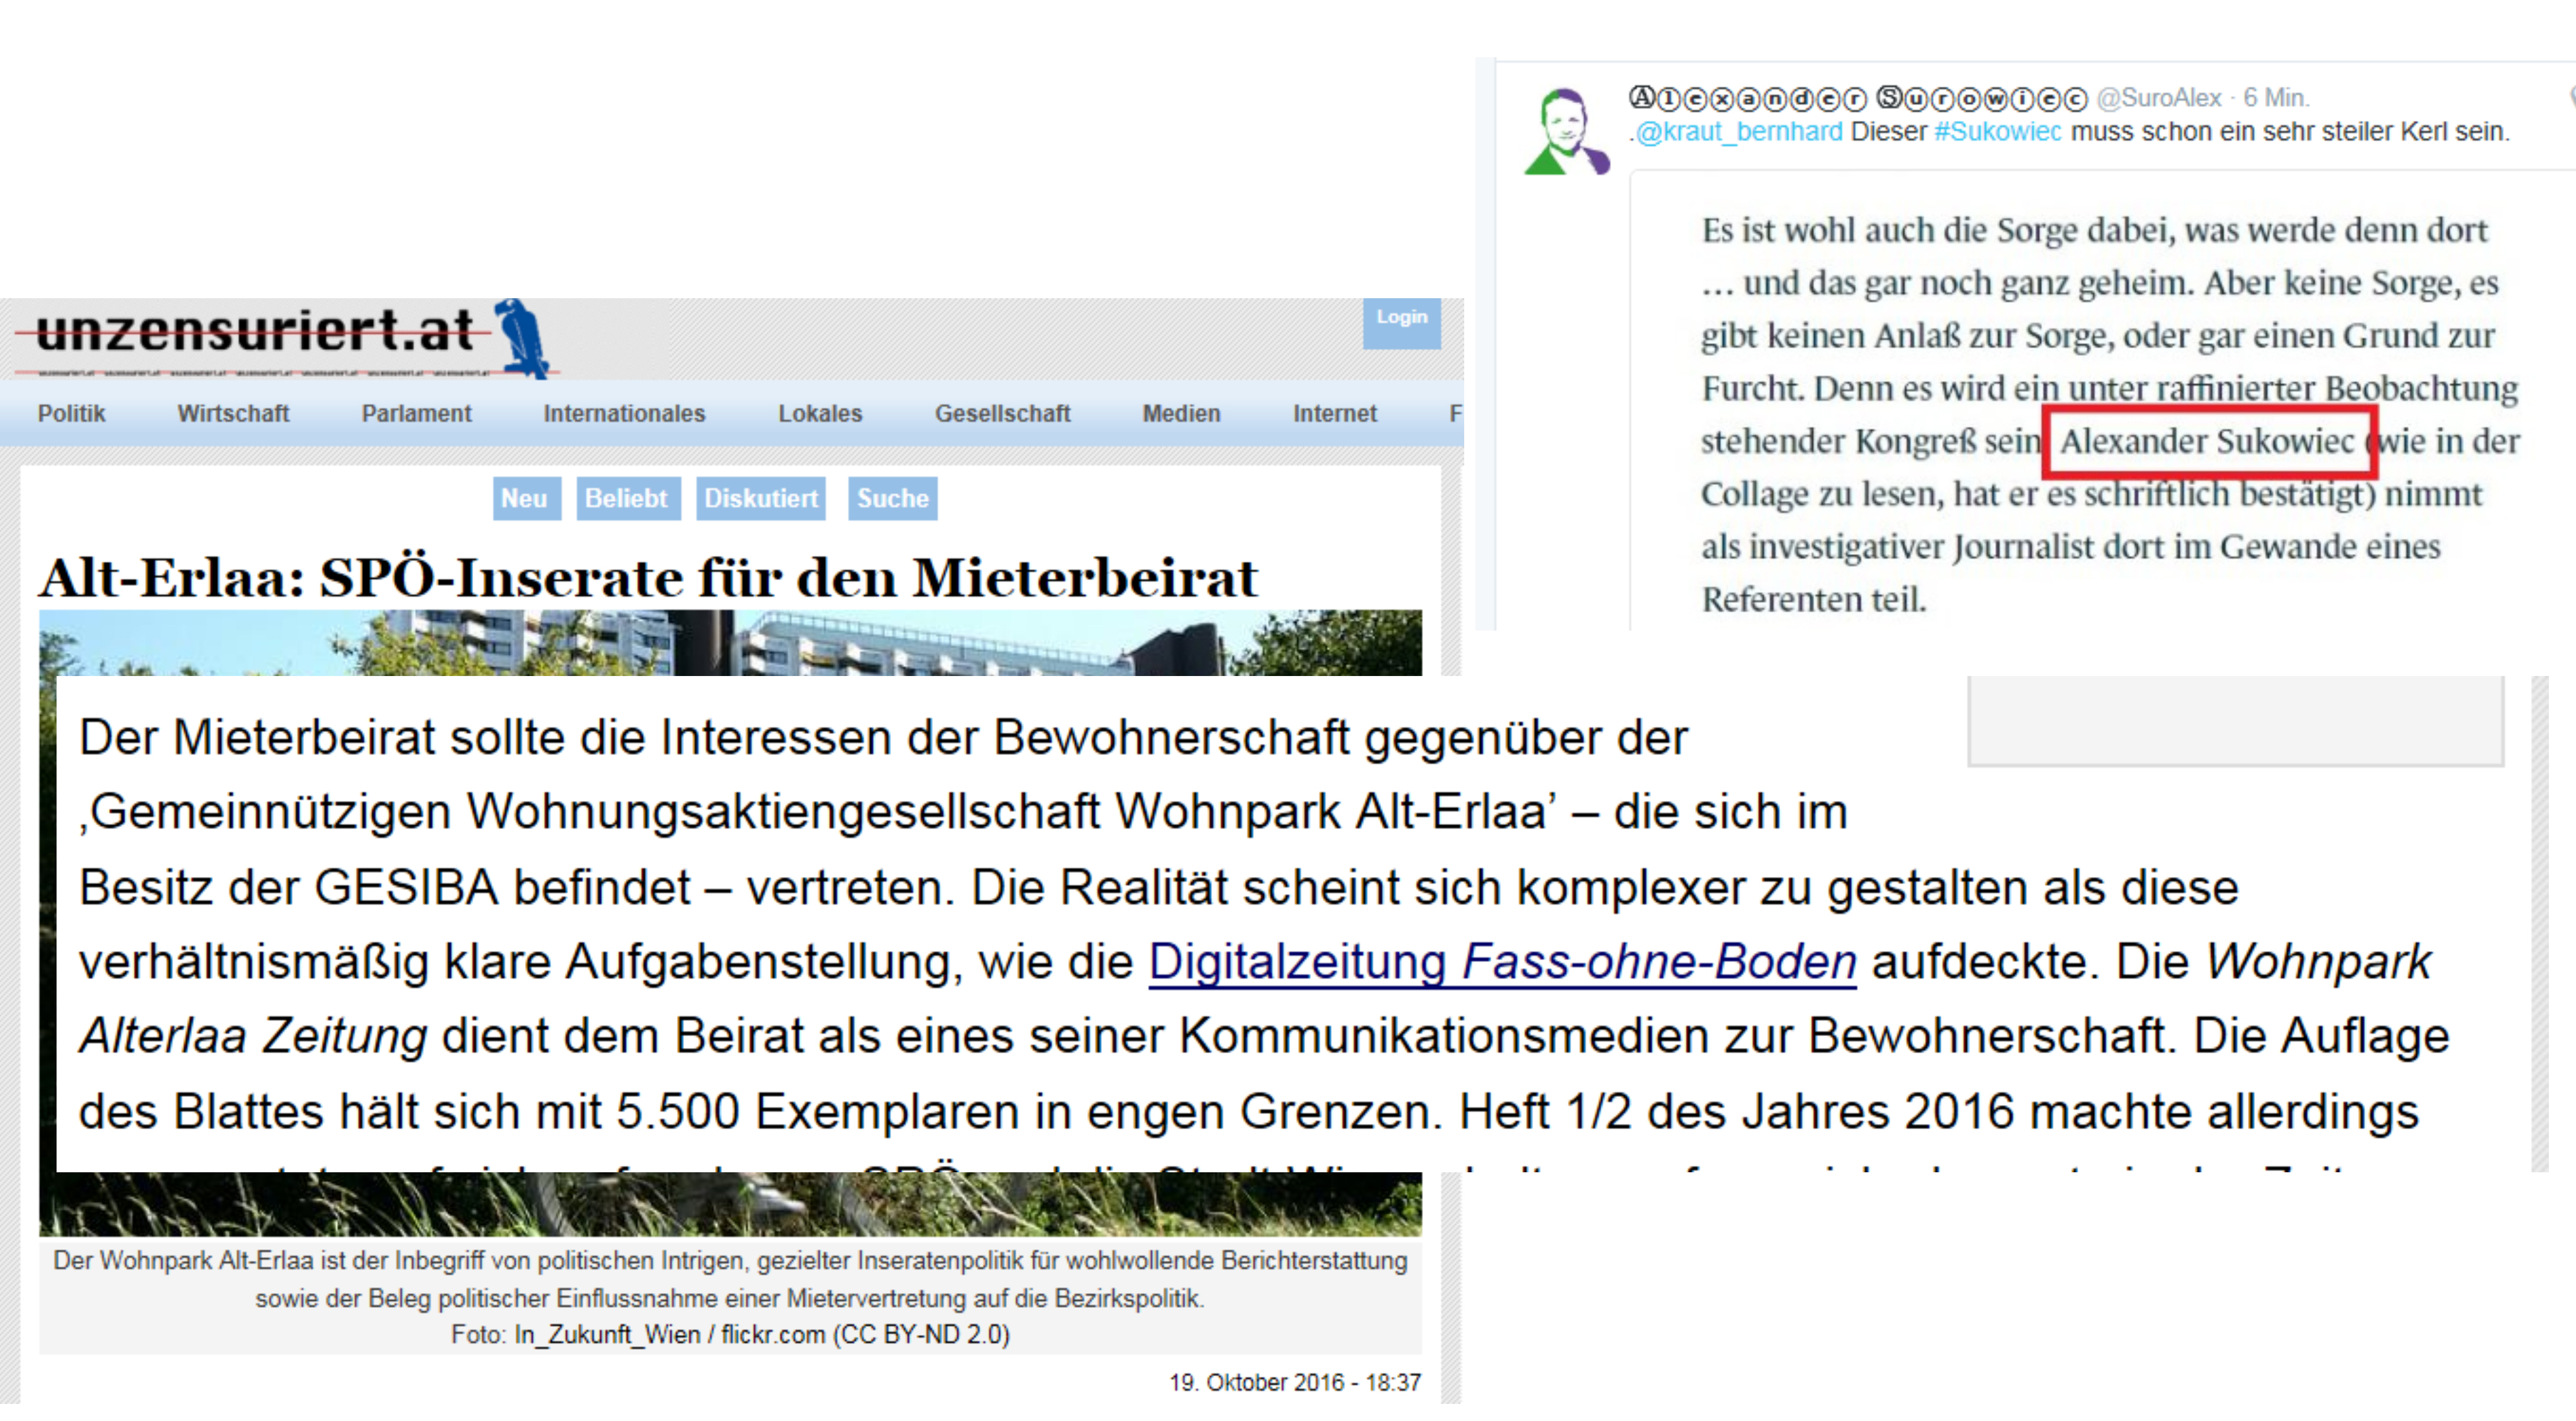Go to the Parlament section
Viewport: 2576px width, 1421px height.
pyautogui.click(x=416, y=413)
